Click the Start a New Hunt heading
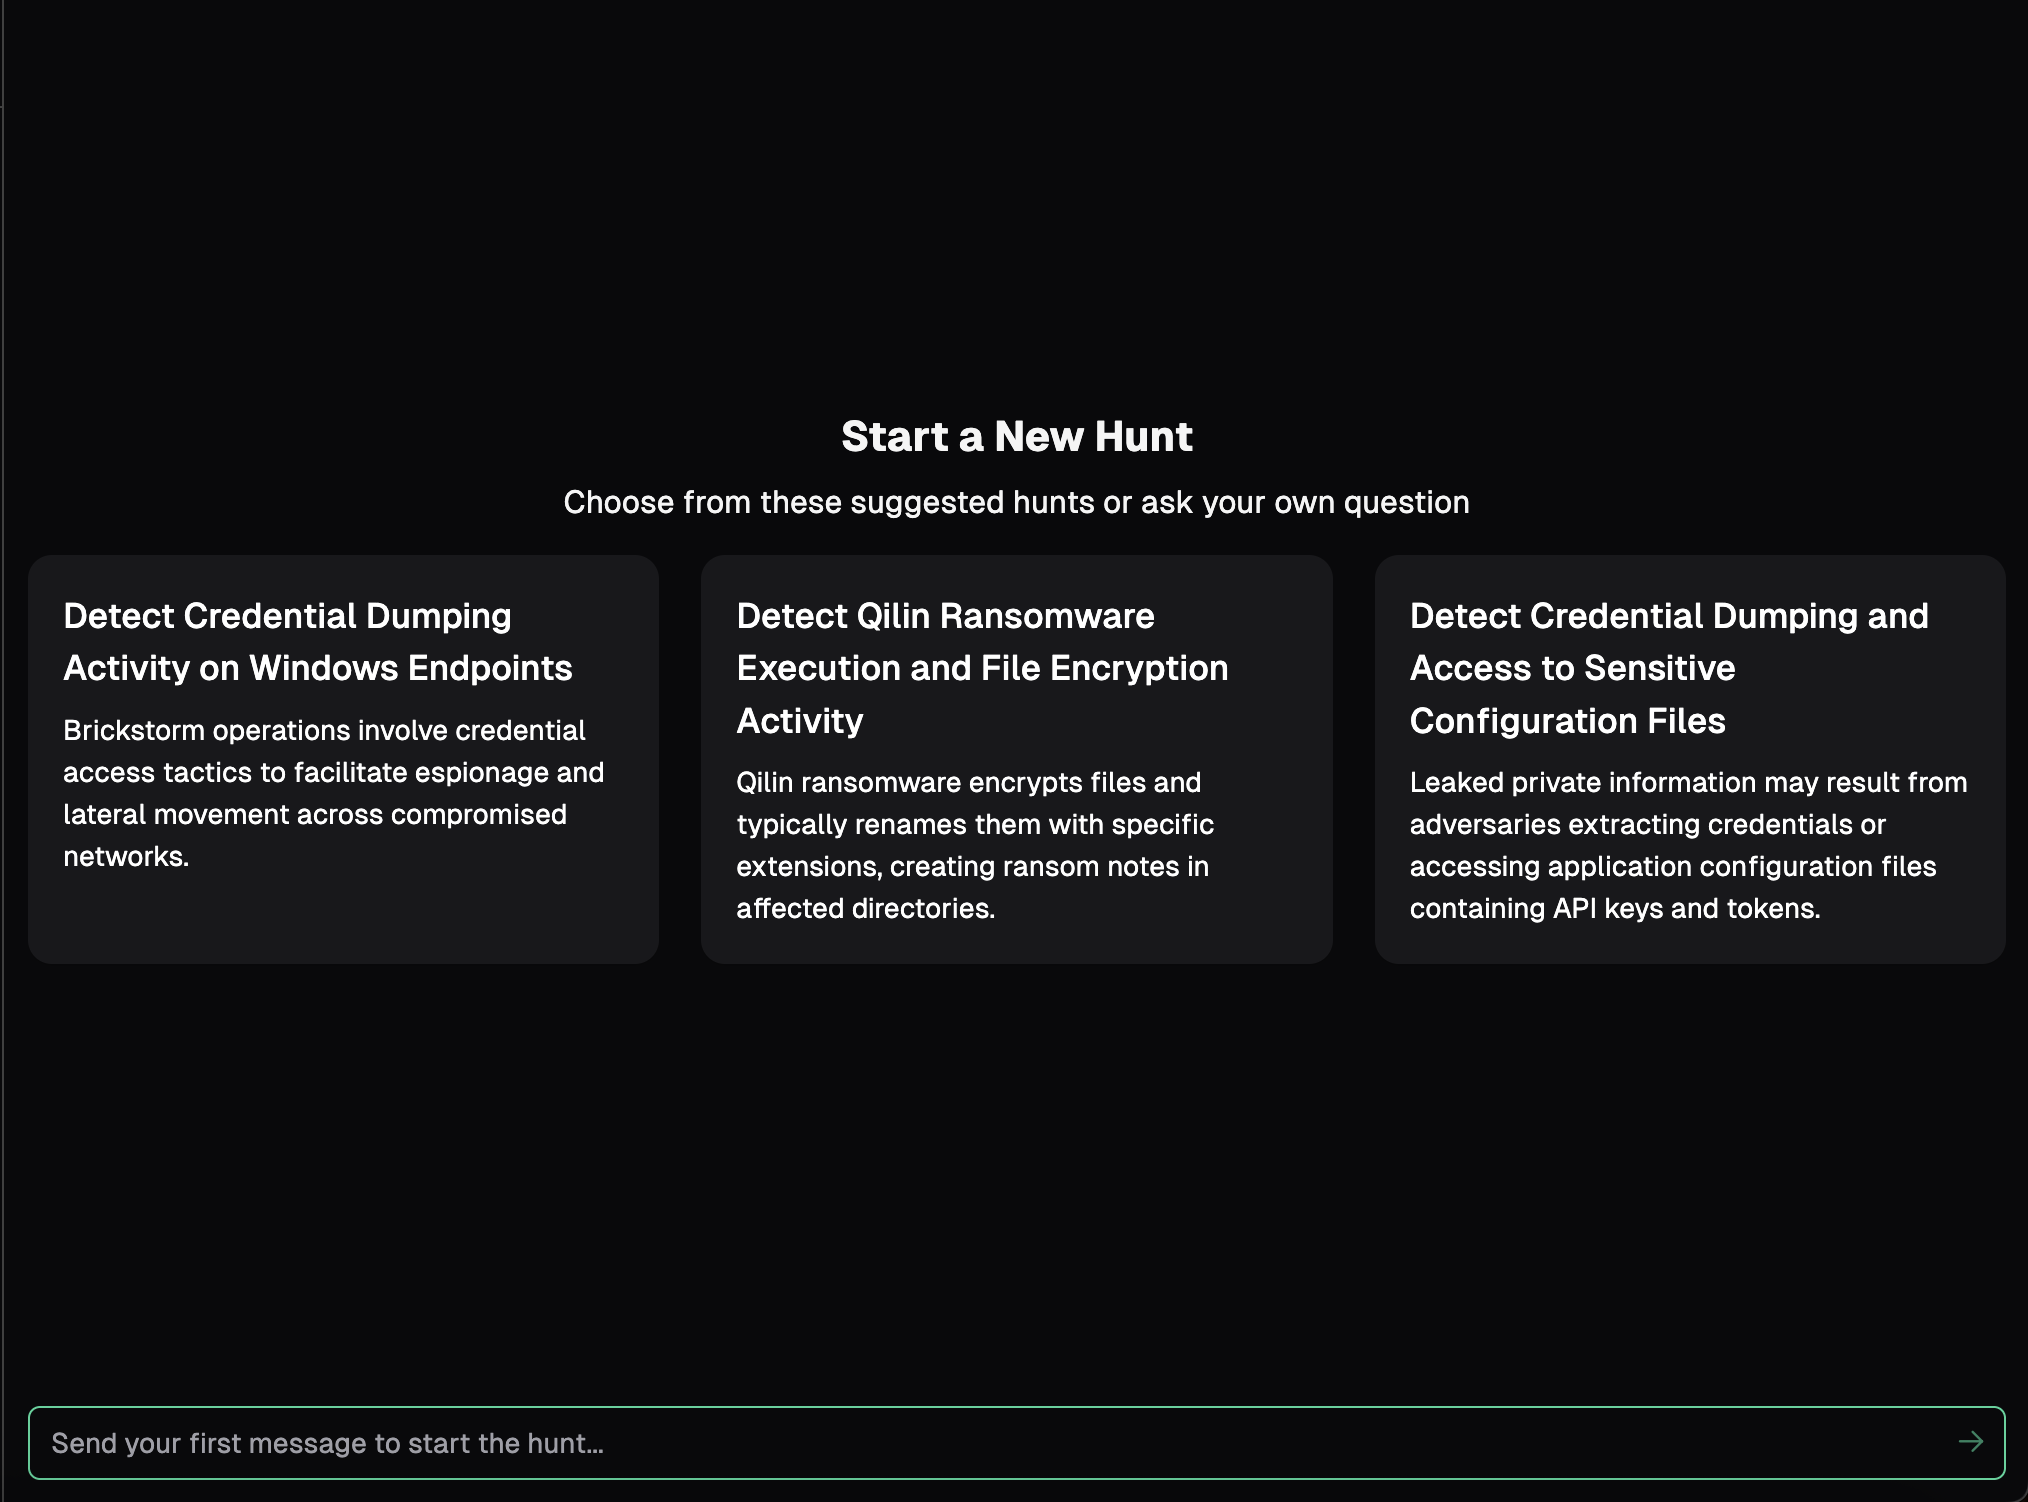Image resolution: width=2028 pixels, height=1502 pixels. (x=1016, y=436)
